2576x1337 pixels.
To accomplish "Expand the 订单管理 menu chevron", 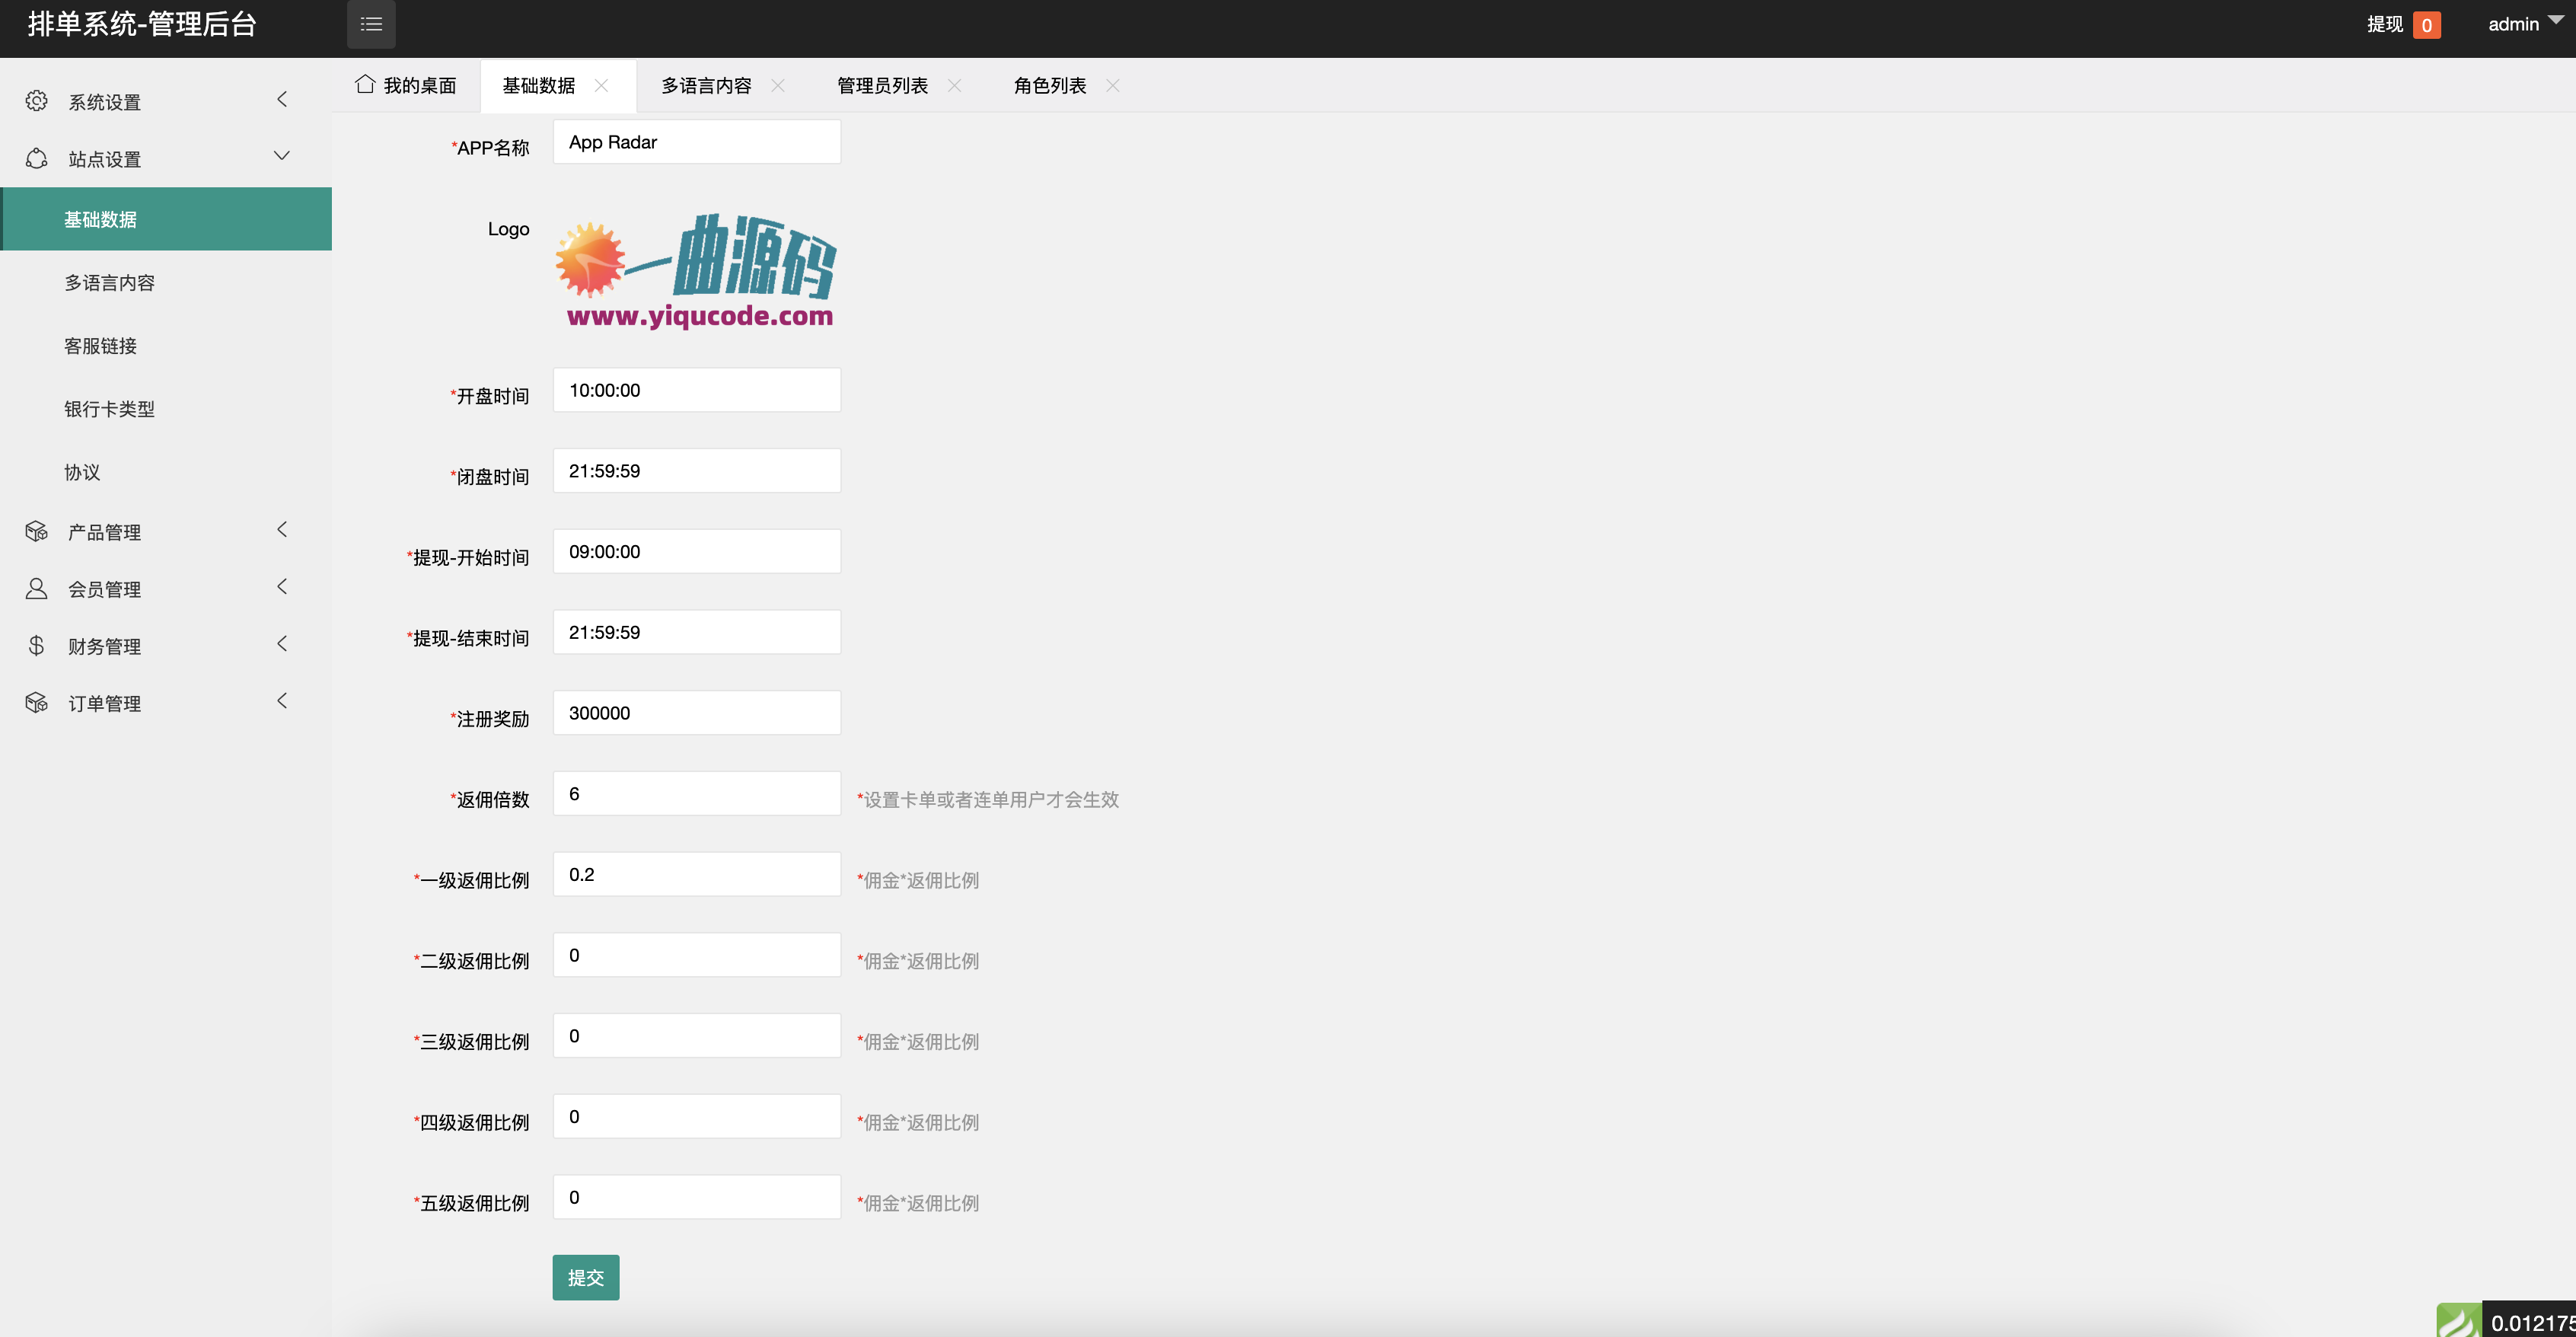I will (282, 700).
